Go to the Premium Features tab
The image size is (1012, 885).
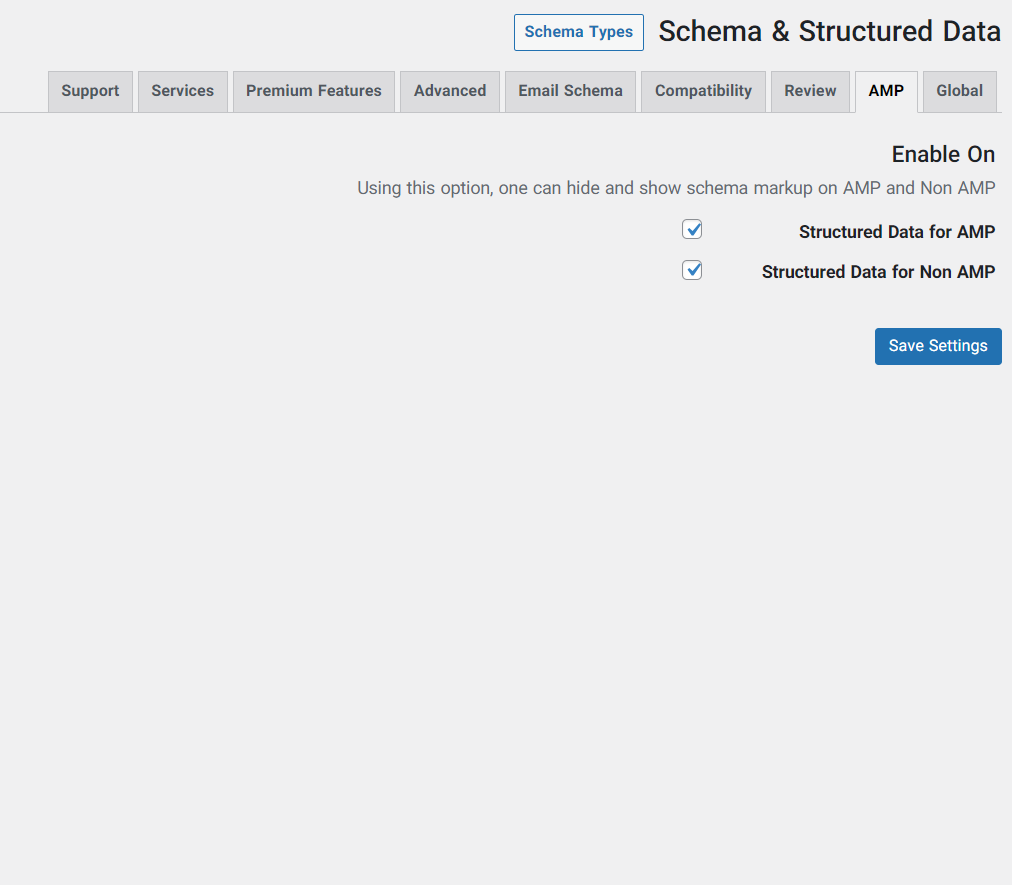313,91
